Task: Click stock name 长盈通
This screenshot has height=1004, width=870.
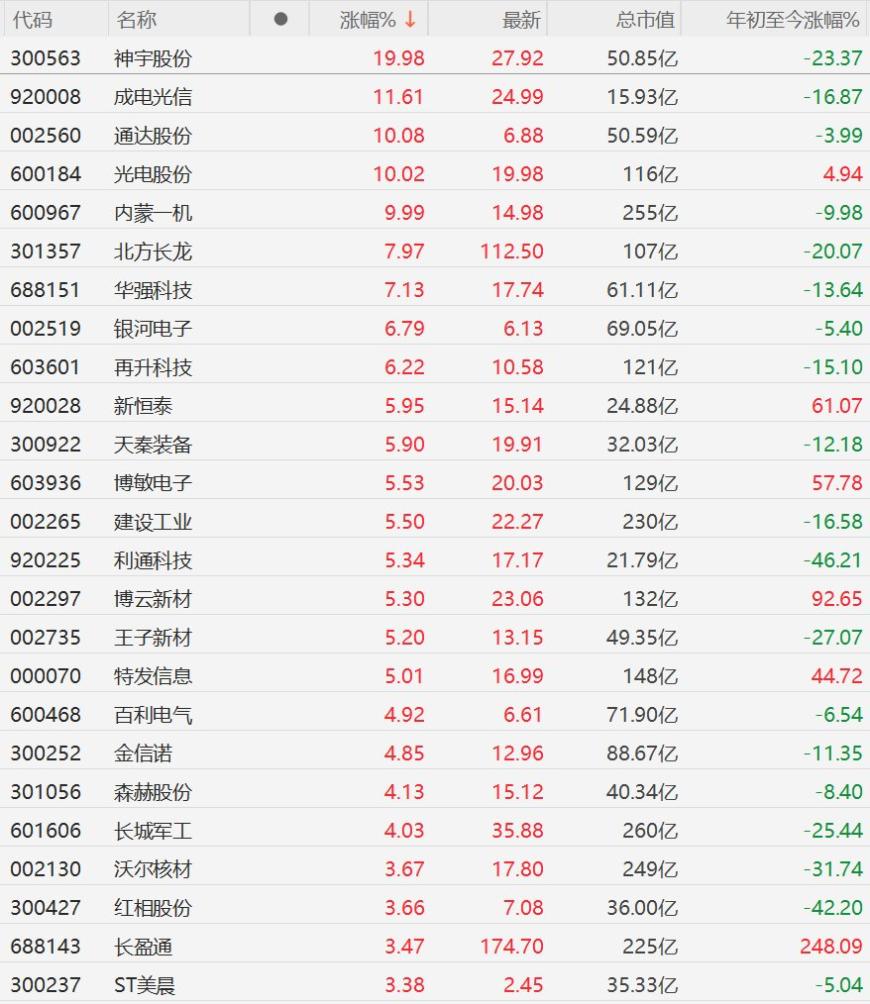Action: pyautogui.click(x=143, y=946)
